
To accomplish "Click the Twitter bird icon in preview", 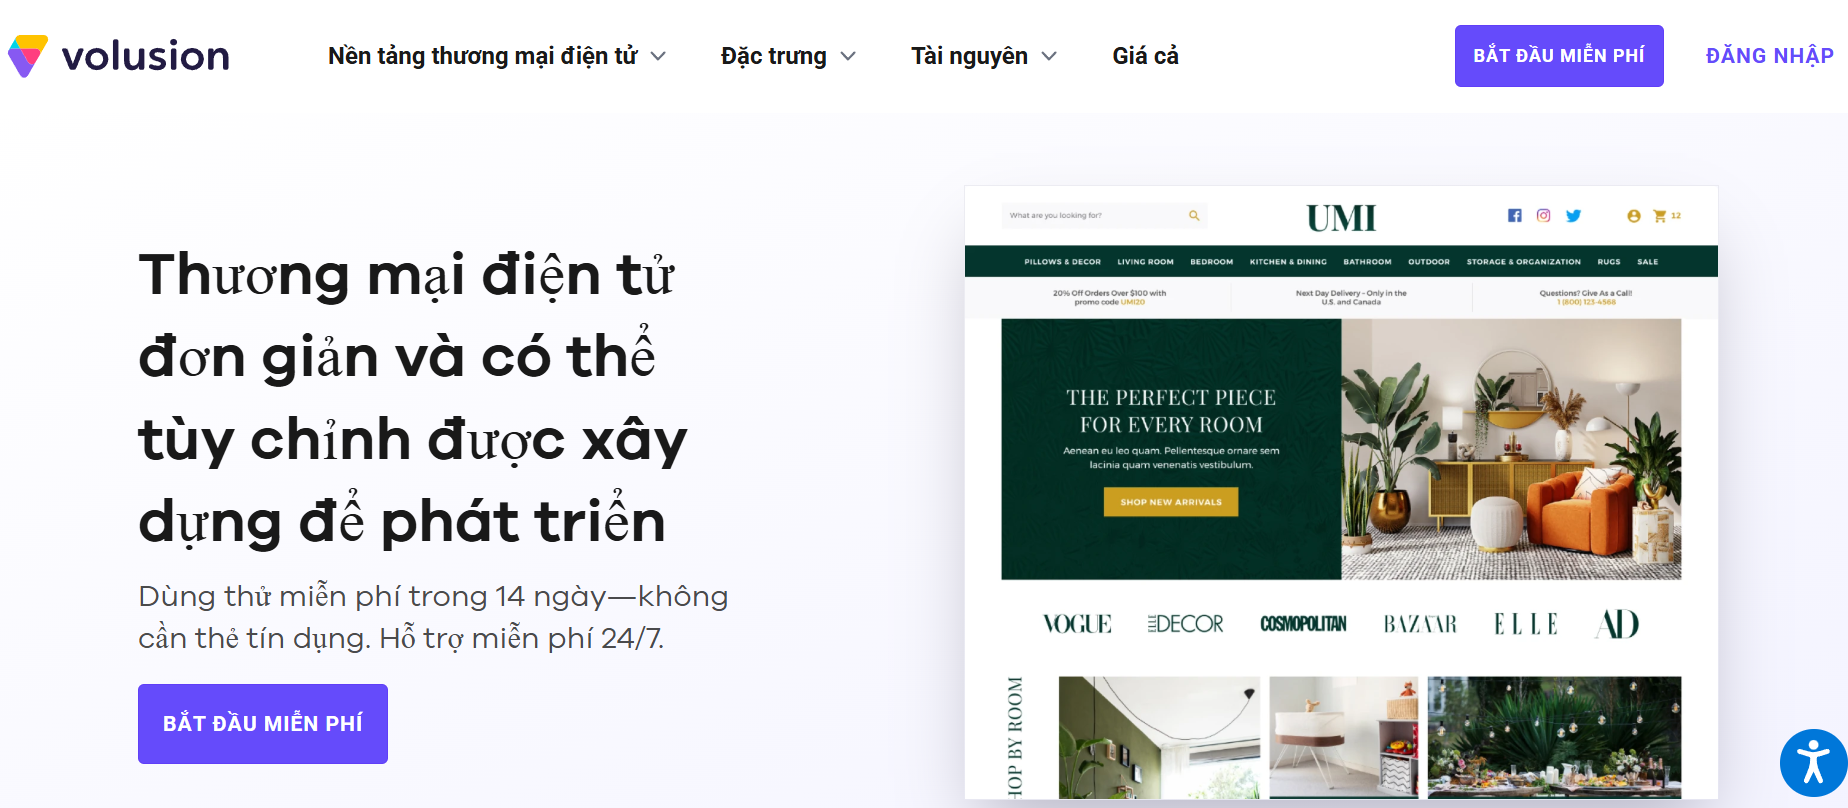I will (1573, 216).
